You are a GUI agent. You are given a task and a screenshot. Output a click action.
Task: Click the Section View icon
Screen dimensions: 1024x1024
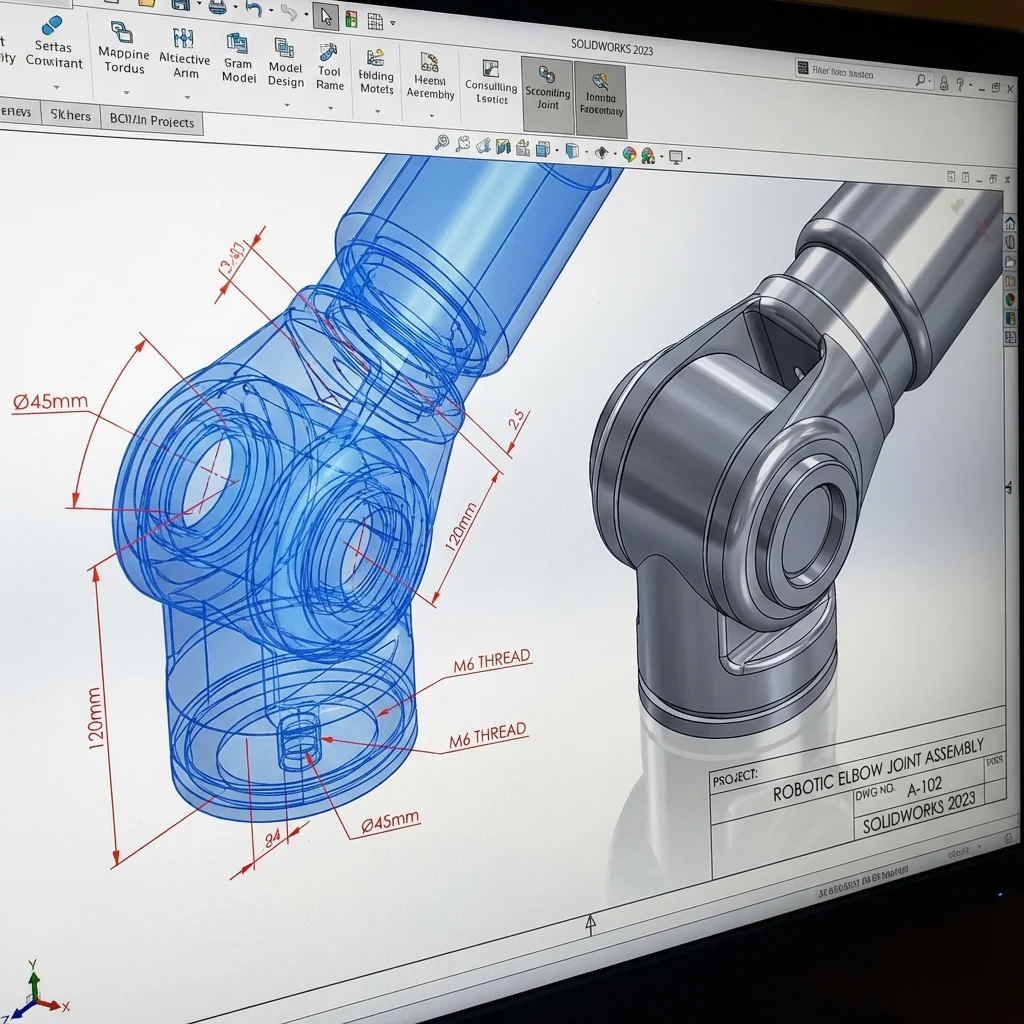(x=502, y=147)
